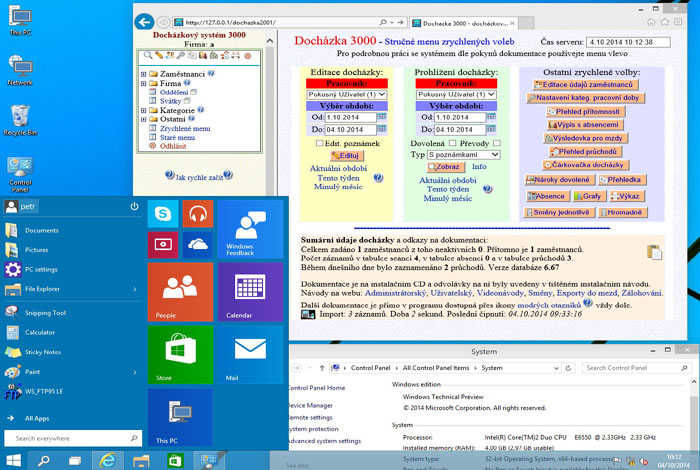Open calendar picker for Editace Od date
Viewport: 700px width, 470px height.
pos(382,116)
